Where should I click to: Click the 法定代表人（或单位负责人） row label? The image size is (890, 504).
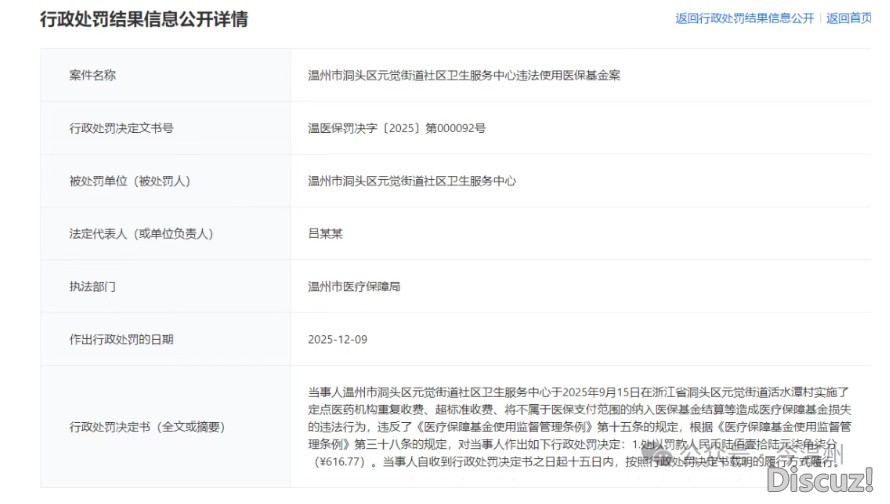[141, 234]
